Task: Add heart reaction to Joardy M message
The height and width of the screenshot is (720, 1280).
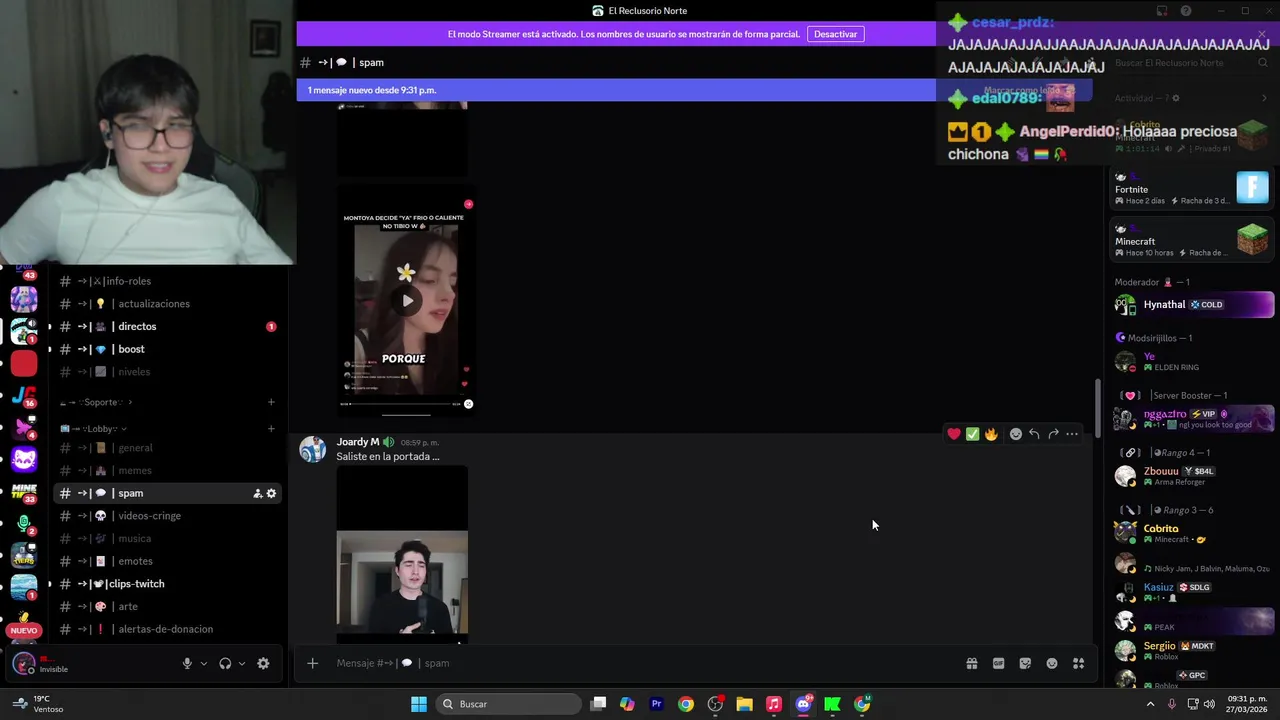Action: point(954,434)
